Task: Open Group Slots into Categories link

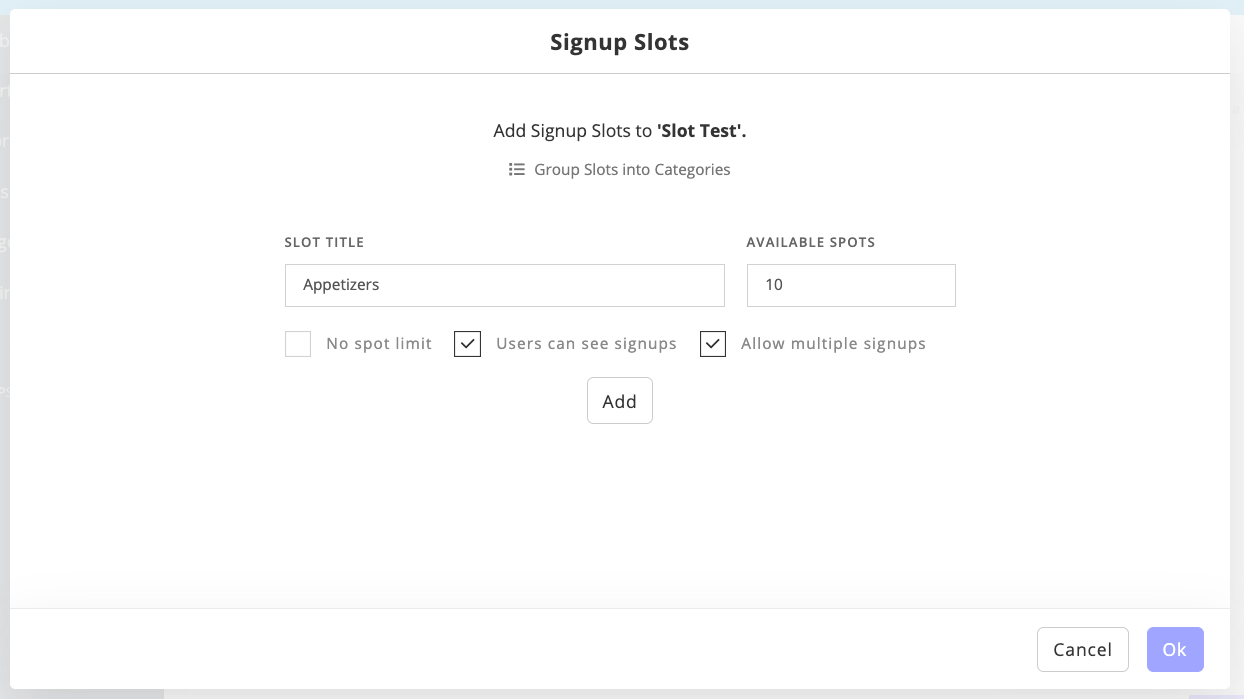Action: click(632, 170)
